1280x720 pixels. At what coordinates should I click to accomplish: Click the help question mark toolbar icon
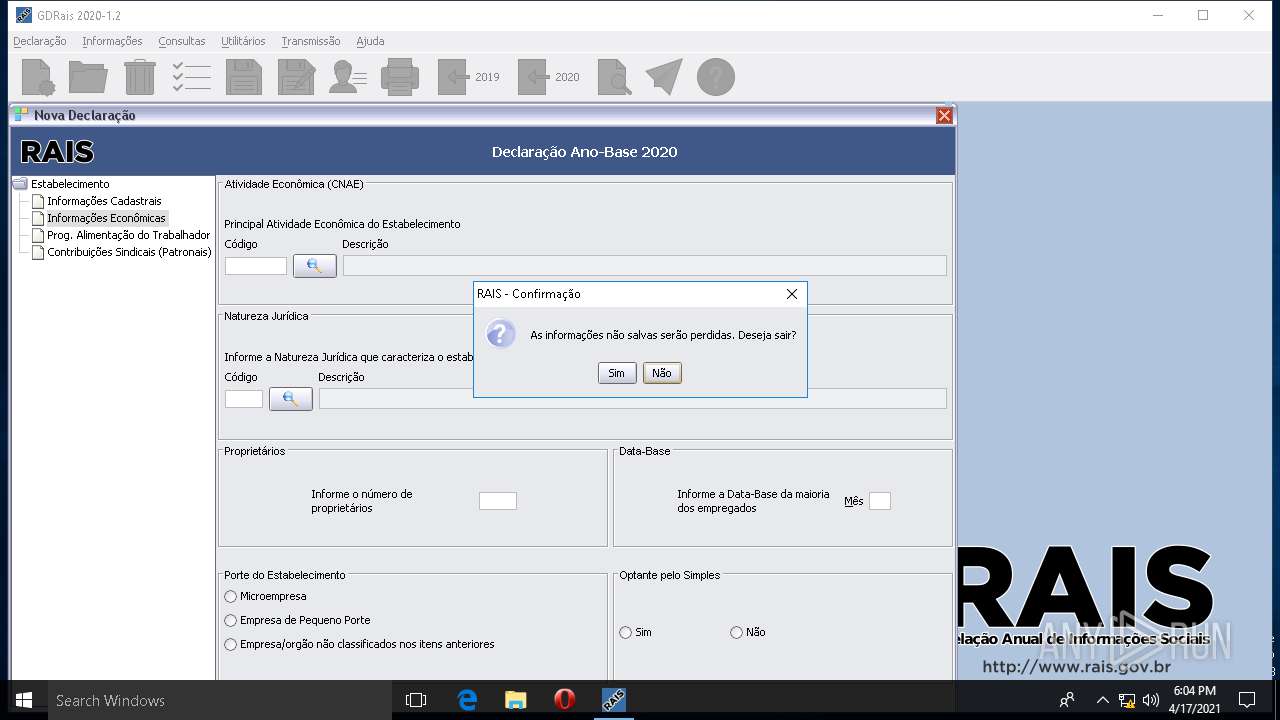[x=716, y=77]
